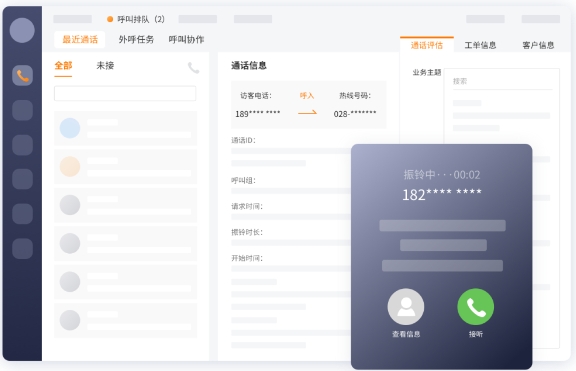Click the 振铃时长: label

click(x=247, y=232)
